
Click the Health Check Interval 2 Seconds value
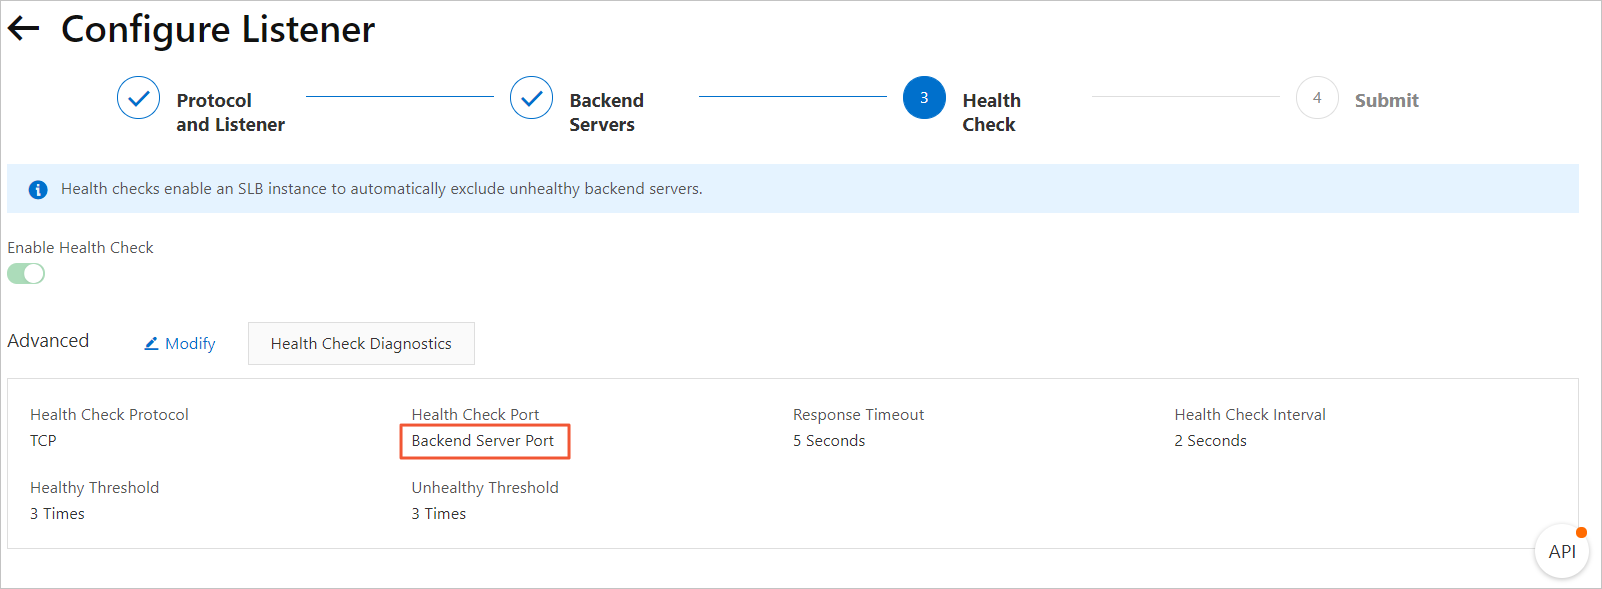(x=1210, y=441)
